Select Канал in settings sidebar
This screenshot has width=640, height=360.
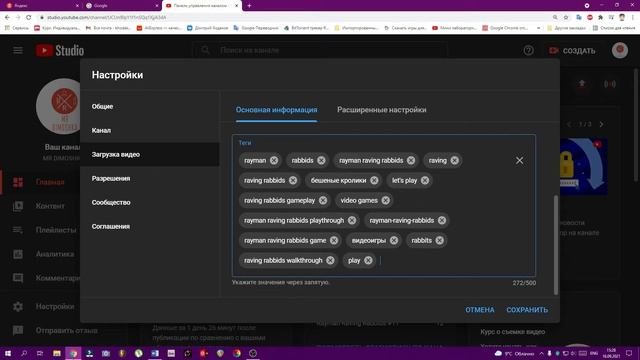[x=150, y=131]
